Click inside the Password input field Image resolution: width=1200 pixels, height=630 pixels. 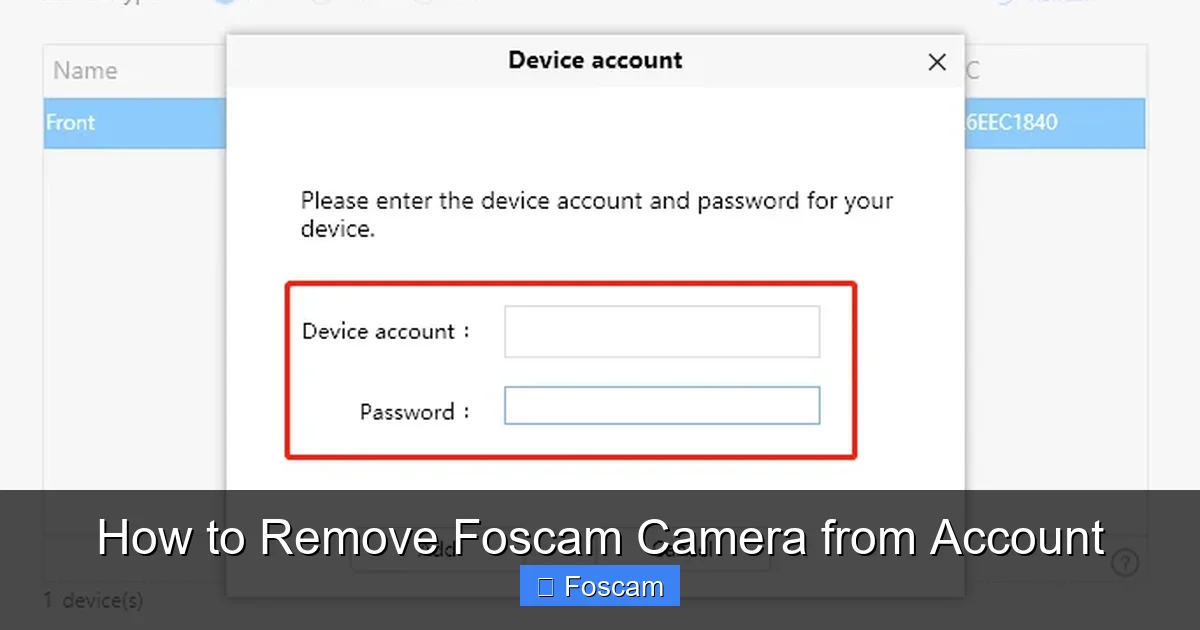(661, 405)
